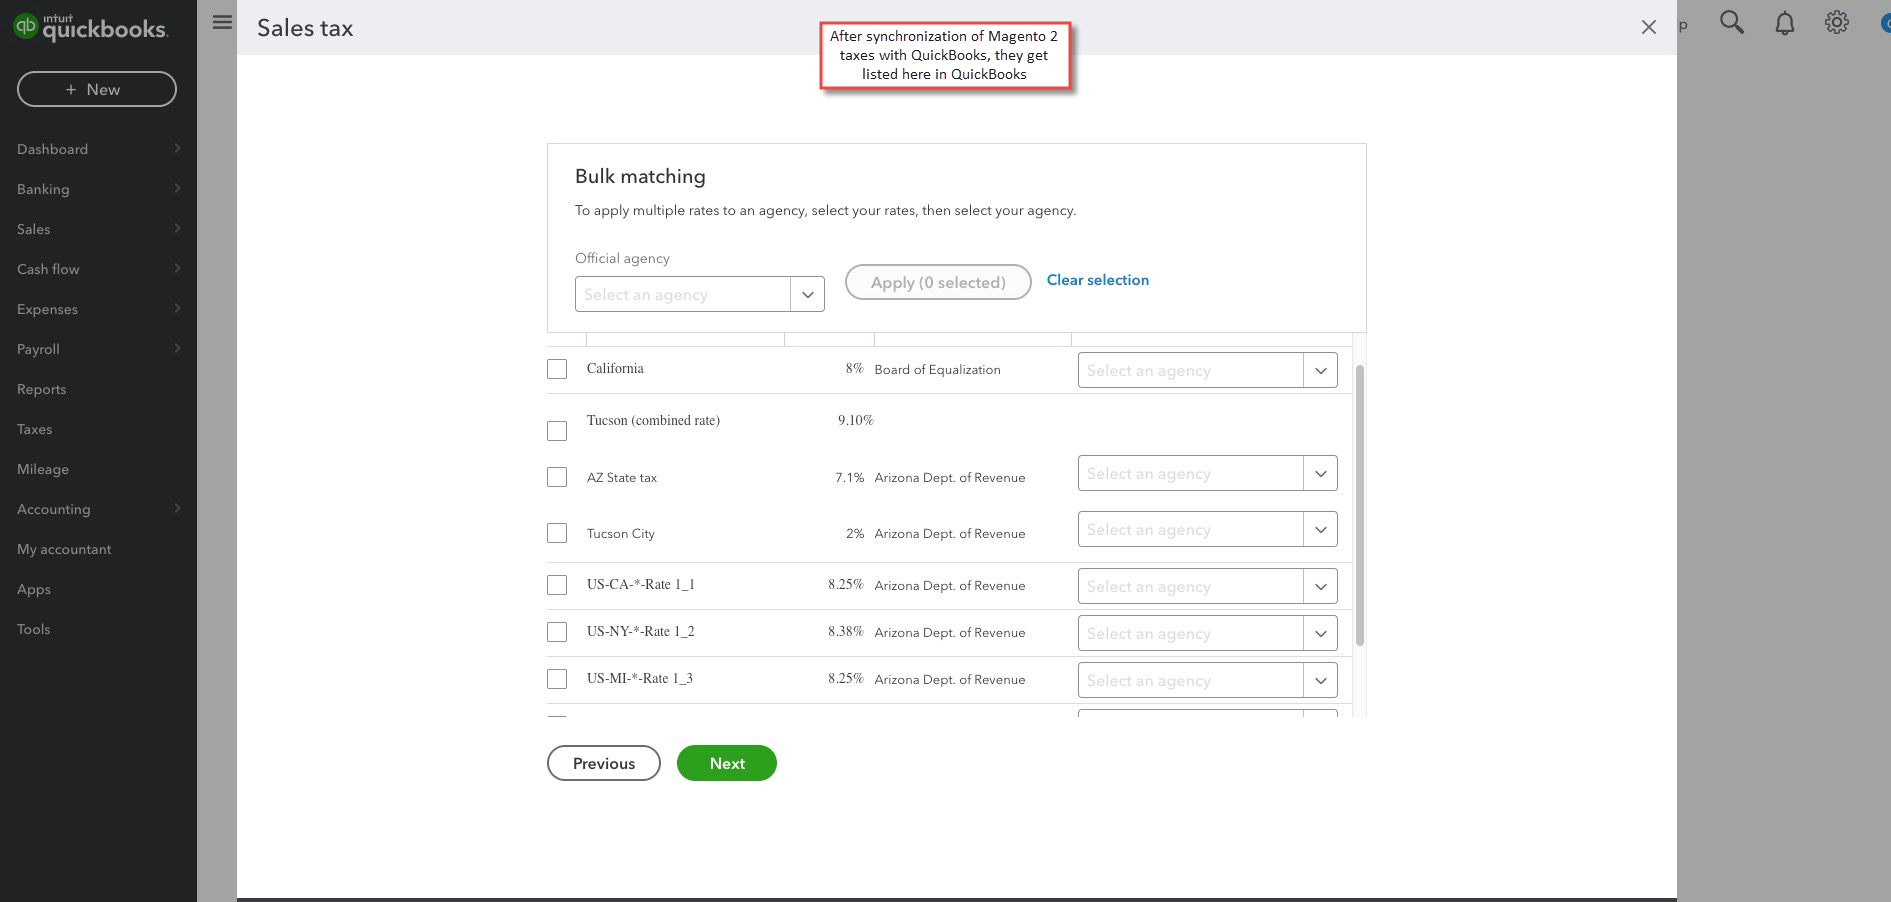The width and height of the screenshot is (1891, 902).
Task: Open Apps in sidebar
Action: 34,589
